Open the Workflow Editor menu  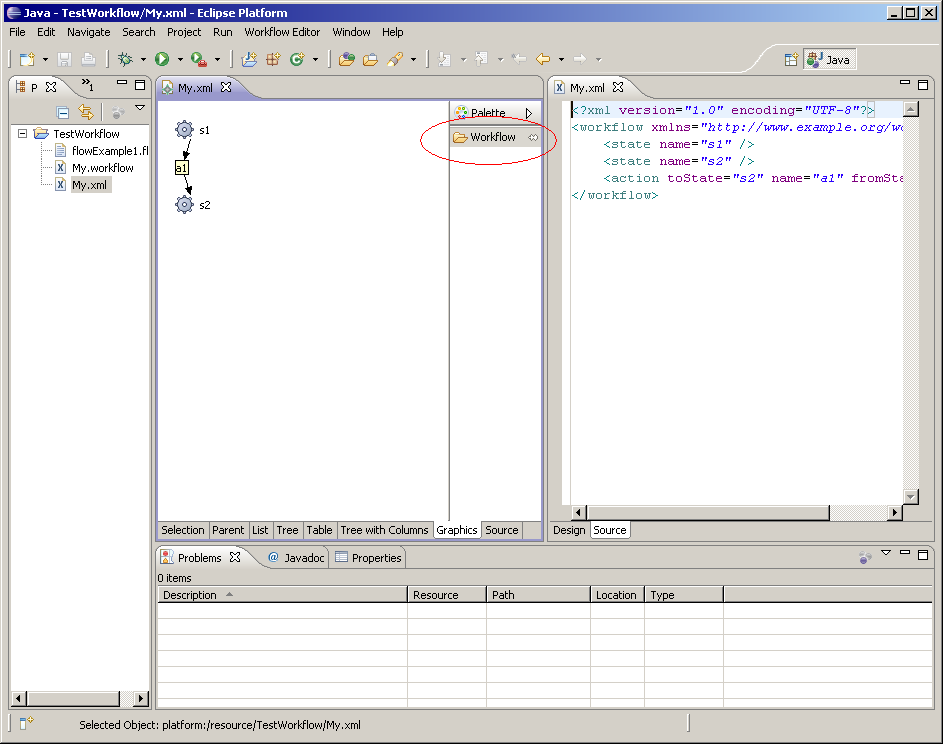click(282, 32)
